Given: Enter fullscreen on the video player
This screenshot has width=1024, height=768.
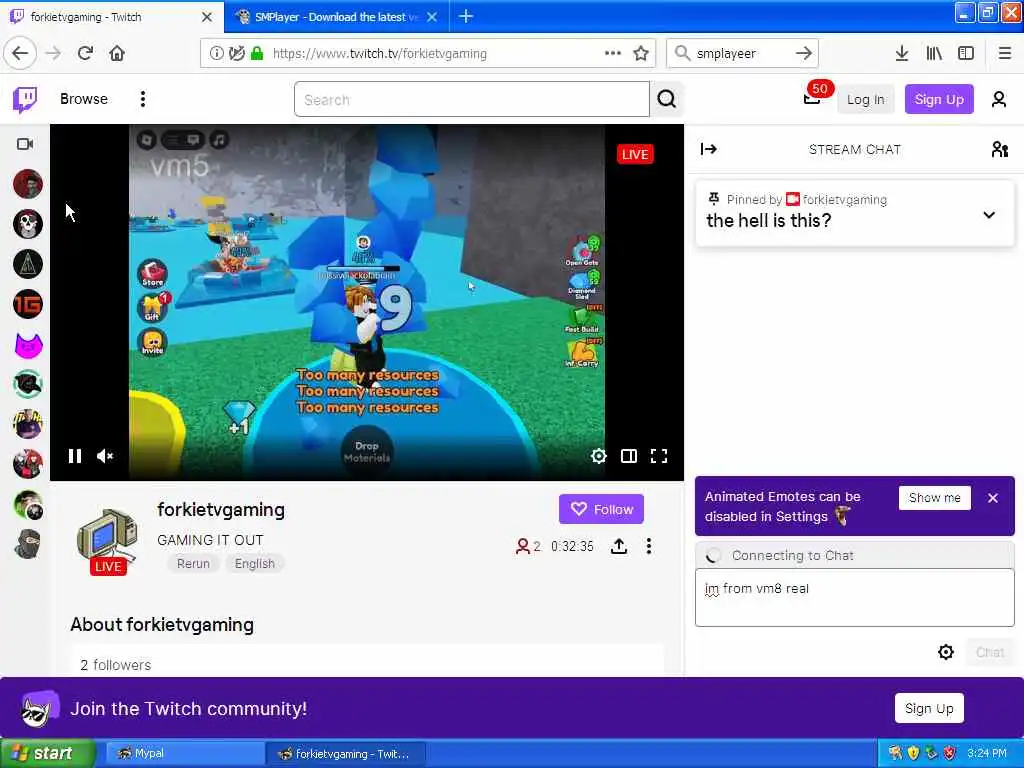Looking at the screenshot, I should (x=659, y=456).
